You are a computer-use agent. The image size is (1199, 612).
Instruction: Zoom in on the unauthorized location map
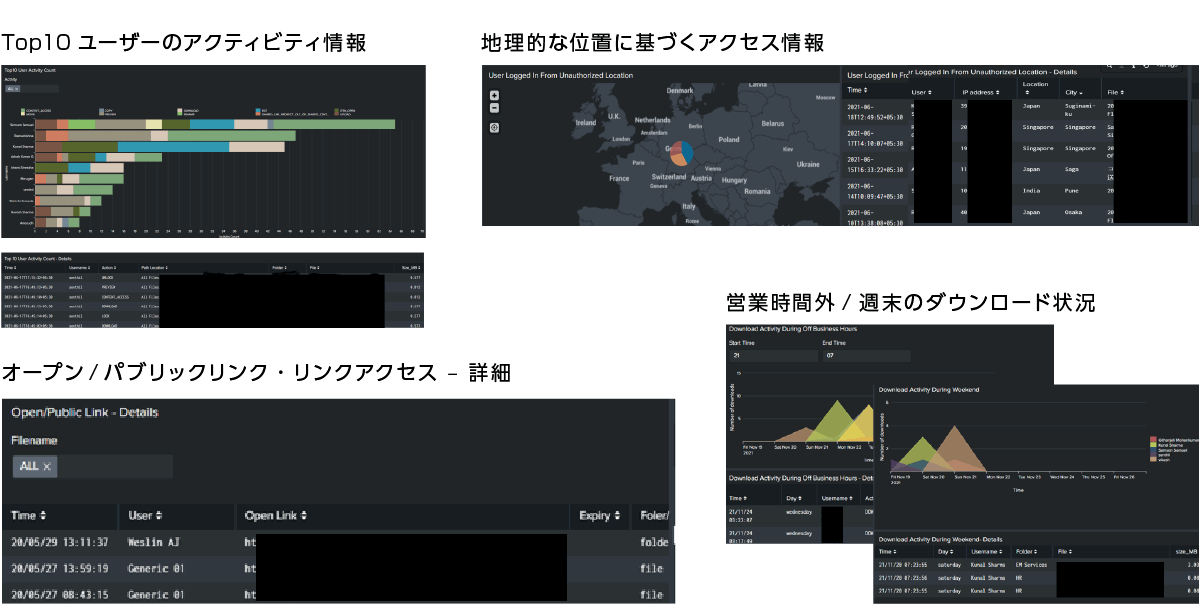(x=494, y=96)
